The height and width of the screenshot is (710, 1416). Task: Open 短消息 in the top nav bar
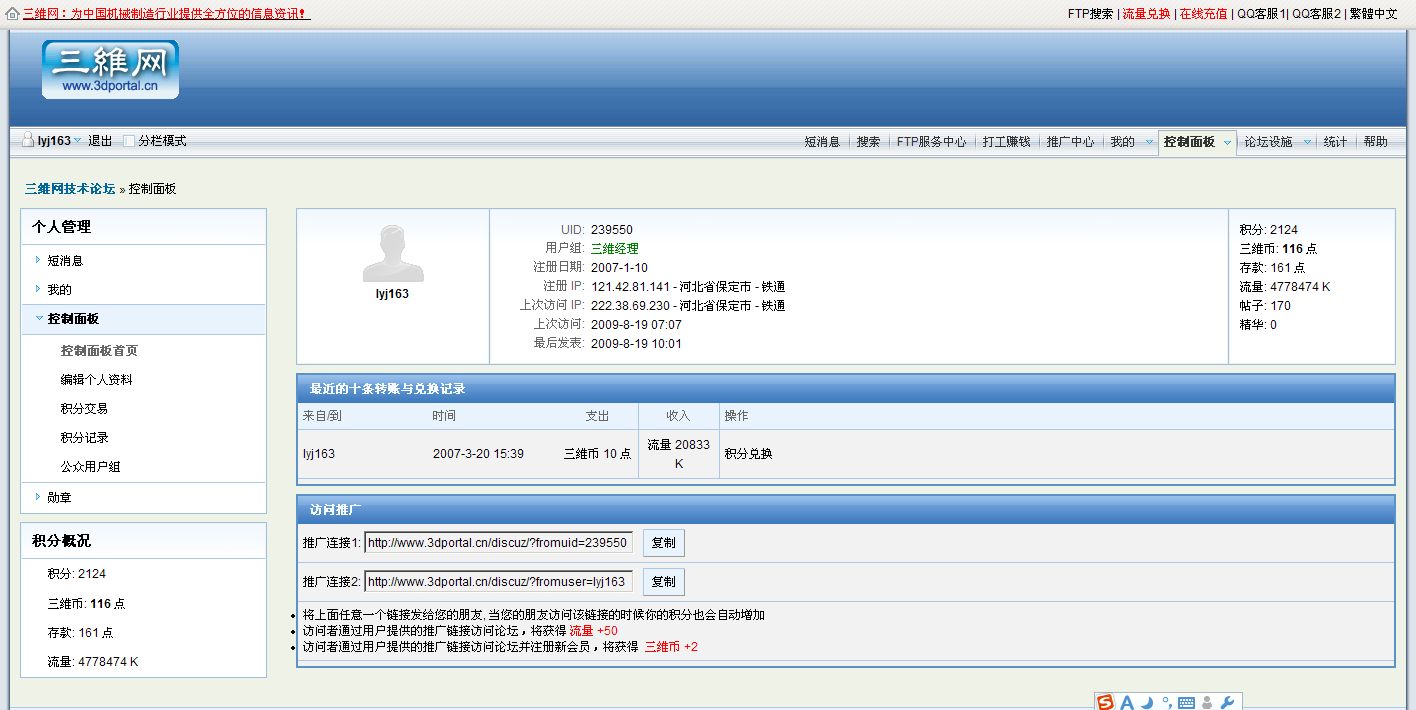(822, 142)
